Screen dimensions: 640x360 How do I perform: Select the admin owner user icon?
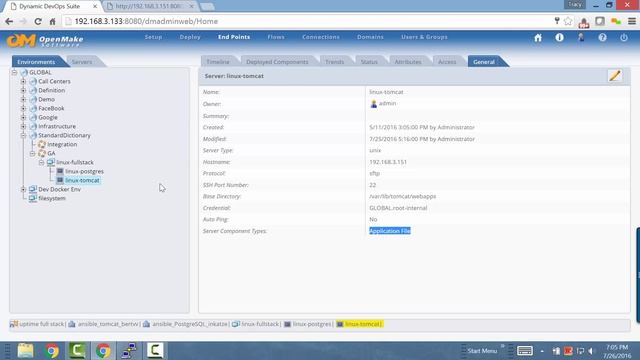373,104
